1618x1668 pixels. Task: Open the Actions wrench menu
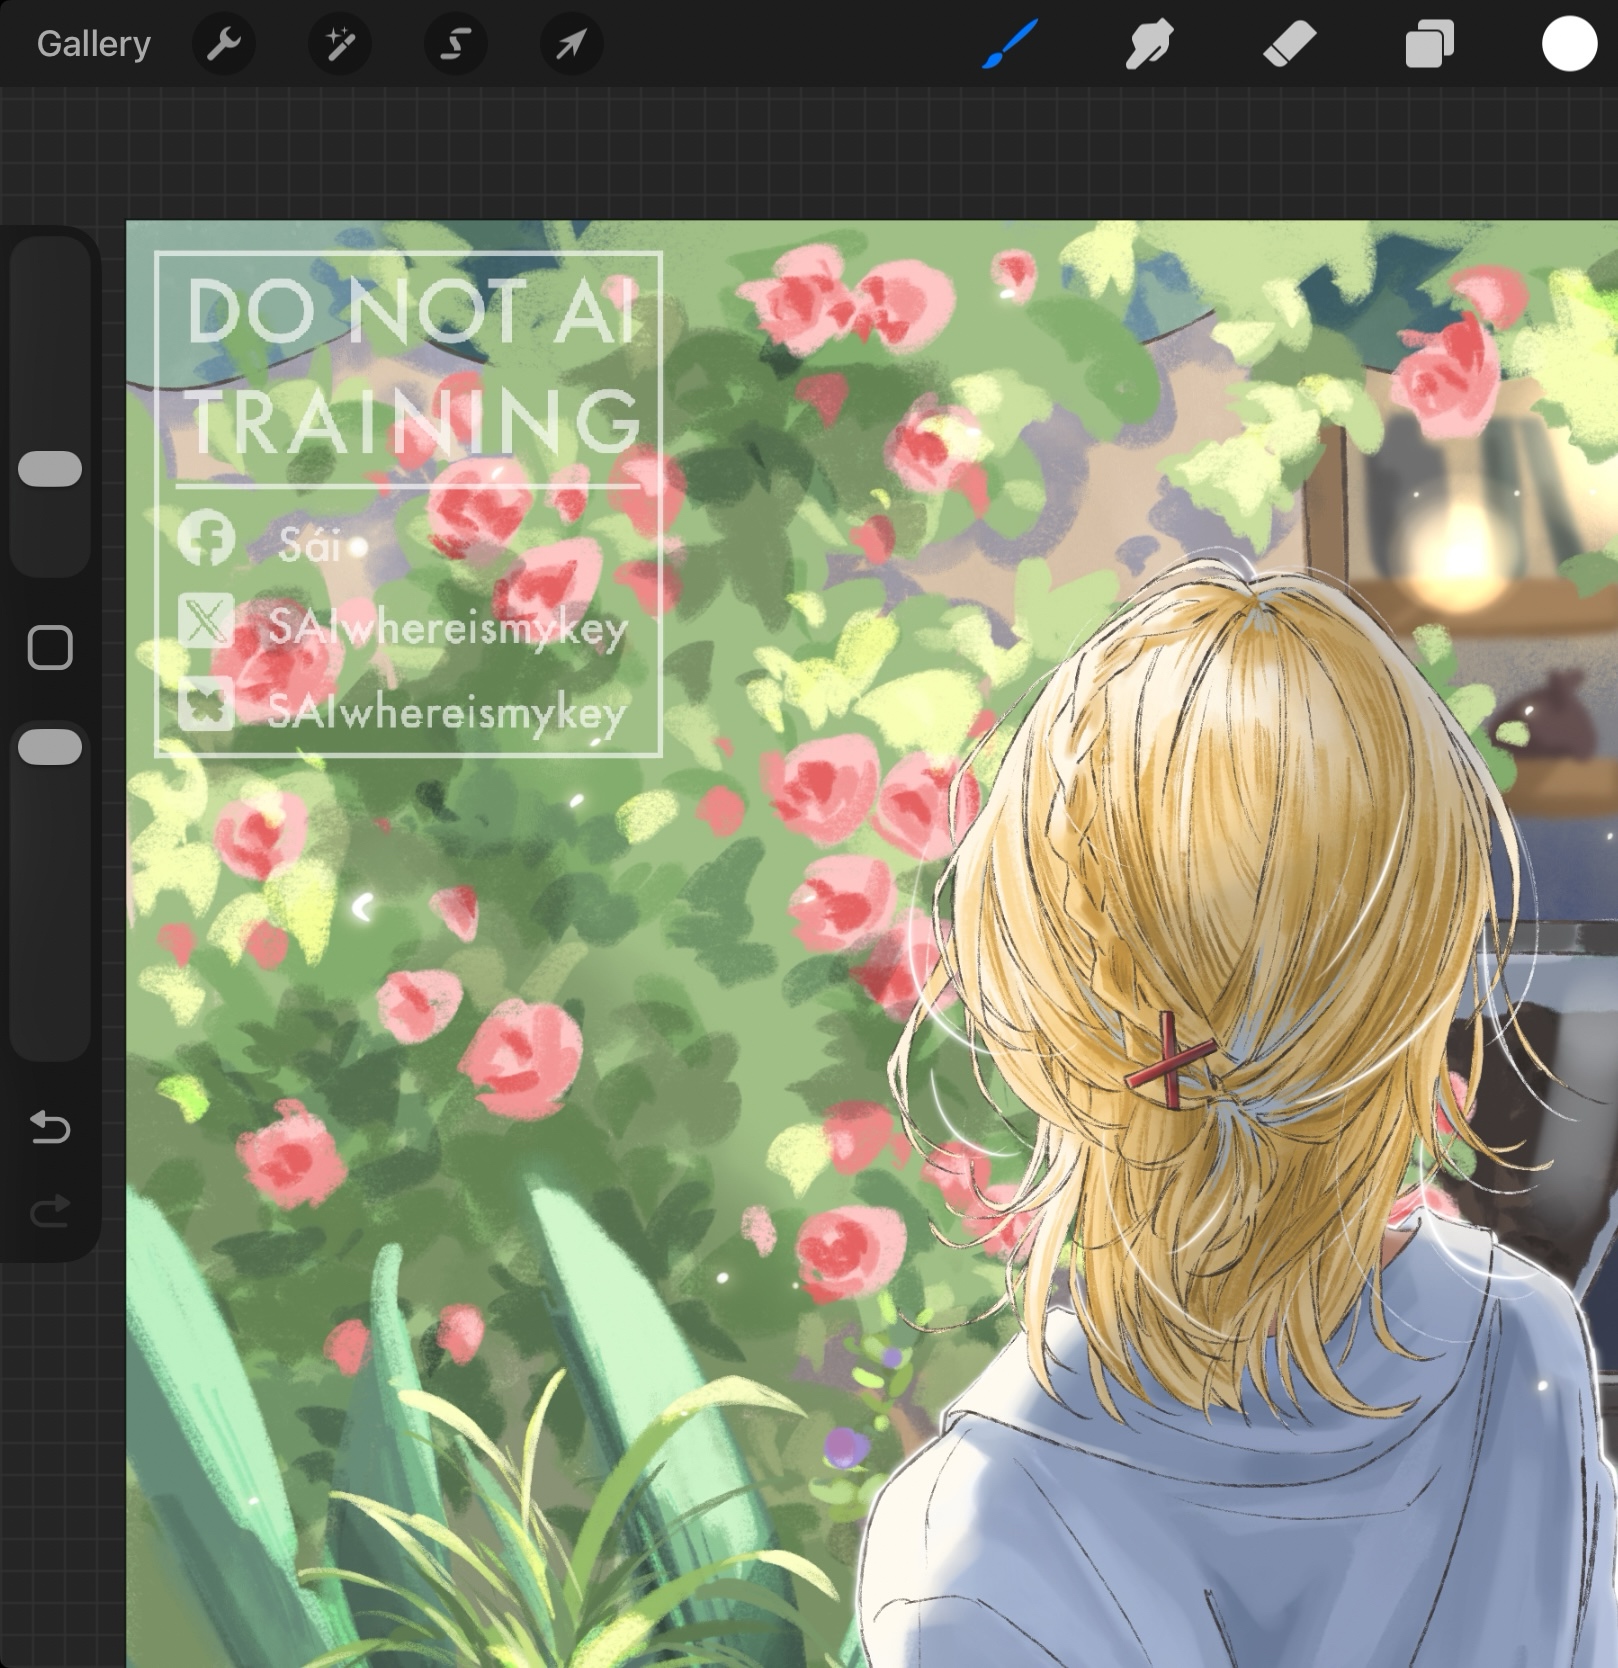pyautogui.click(x=224, y=44)
